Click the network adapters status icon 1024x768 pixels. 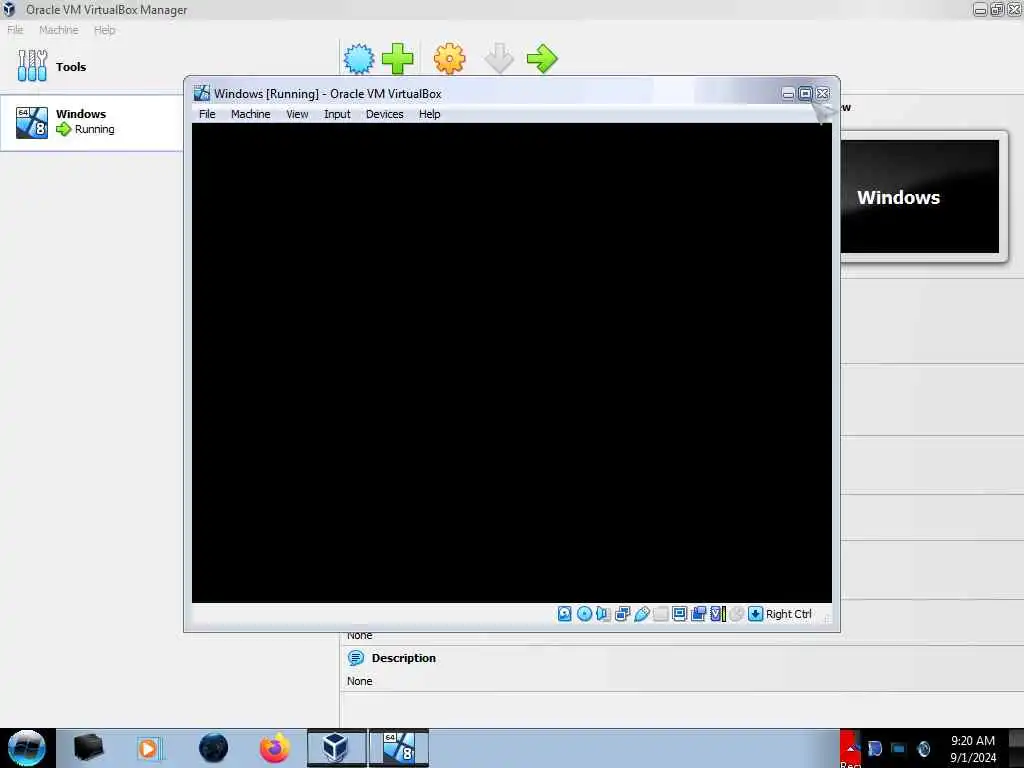tap(622, 613)
